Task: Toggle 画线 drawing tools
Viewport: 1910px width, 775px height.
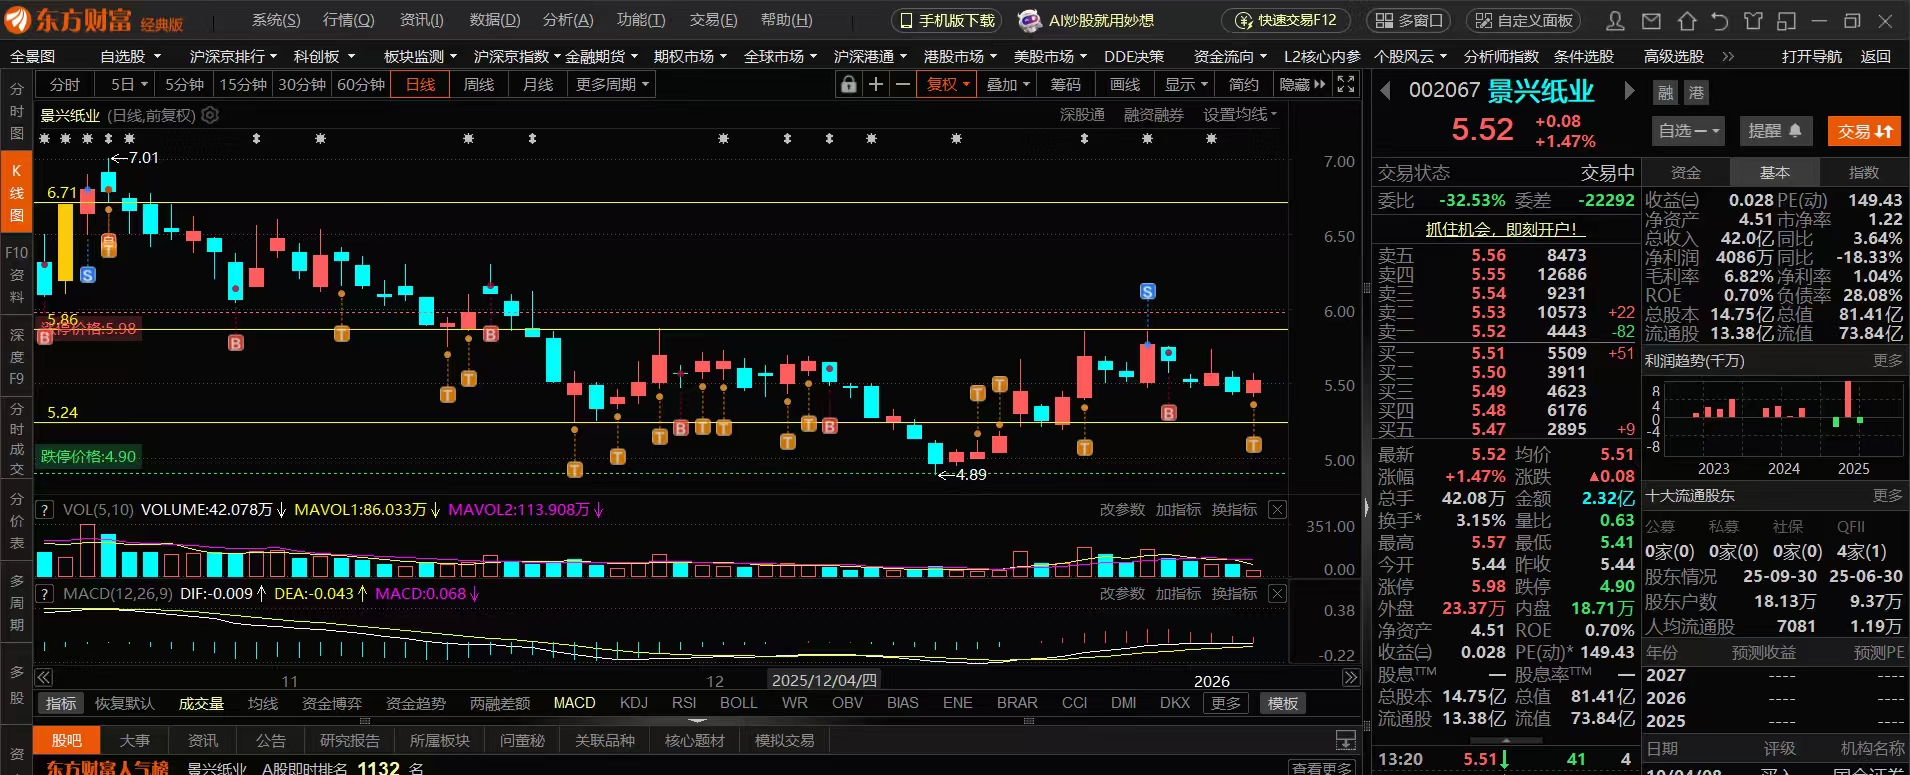Action: coord(1125,85)
